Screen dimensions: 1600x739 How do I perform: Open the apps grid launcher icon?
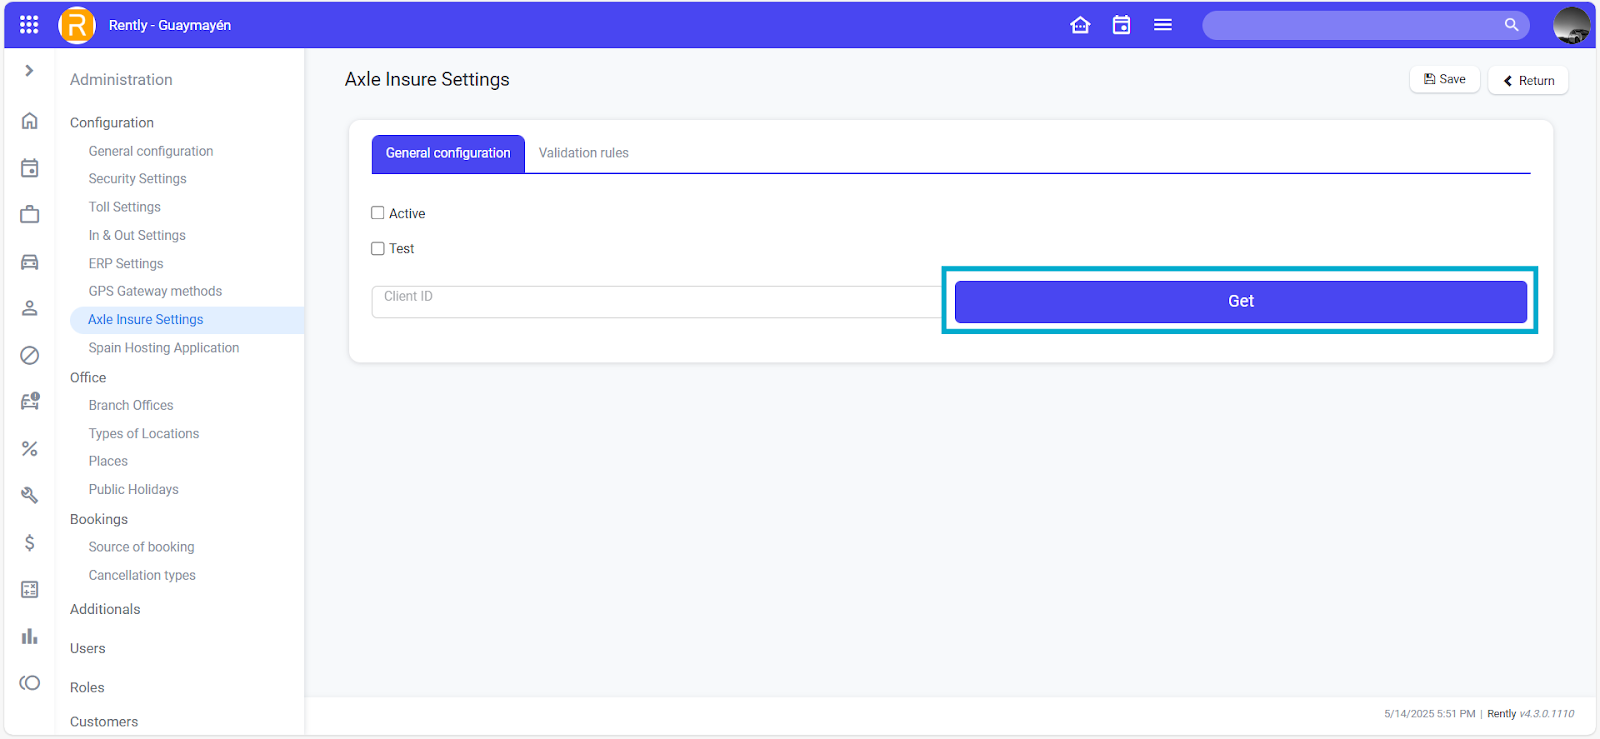[x=29, y=25]
